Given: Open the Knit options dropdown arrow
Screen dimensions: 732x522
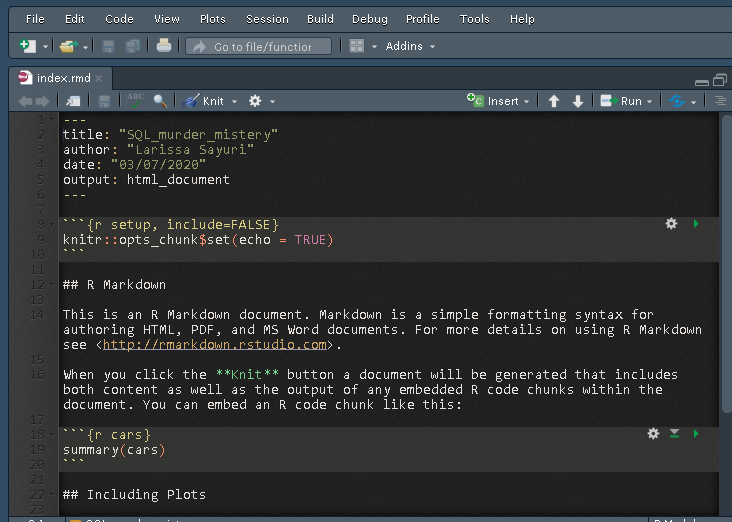Looking at the screenshot, I should click(234, 101).
